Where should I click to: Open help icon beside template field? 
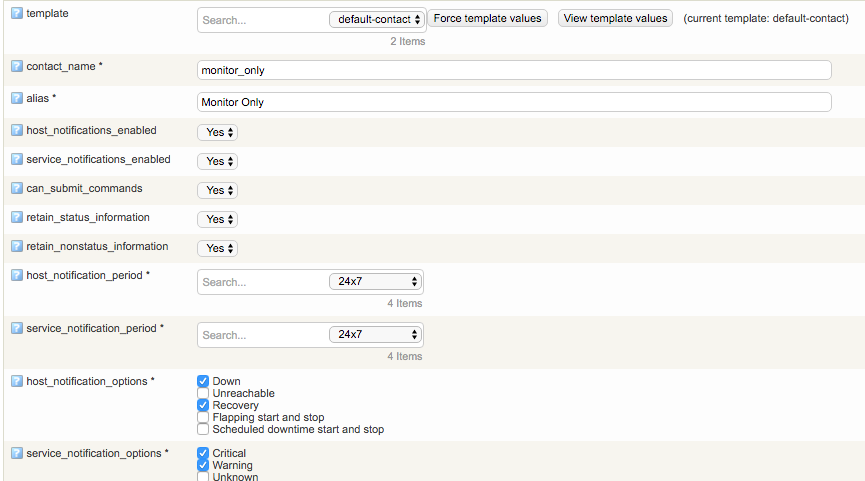point(17,13)
